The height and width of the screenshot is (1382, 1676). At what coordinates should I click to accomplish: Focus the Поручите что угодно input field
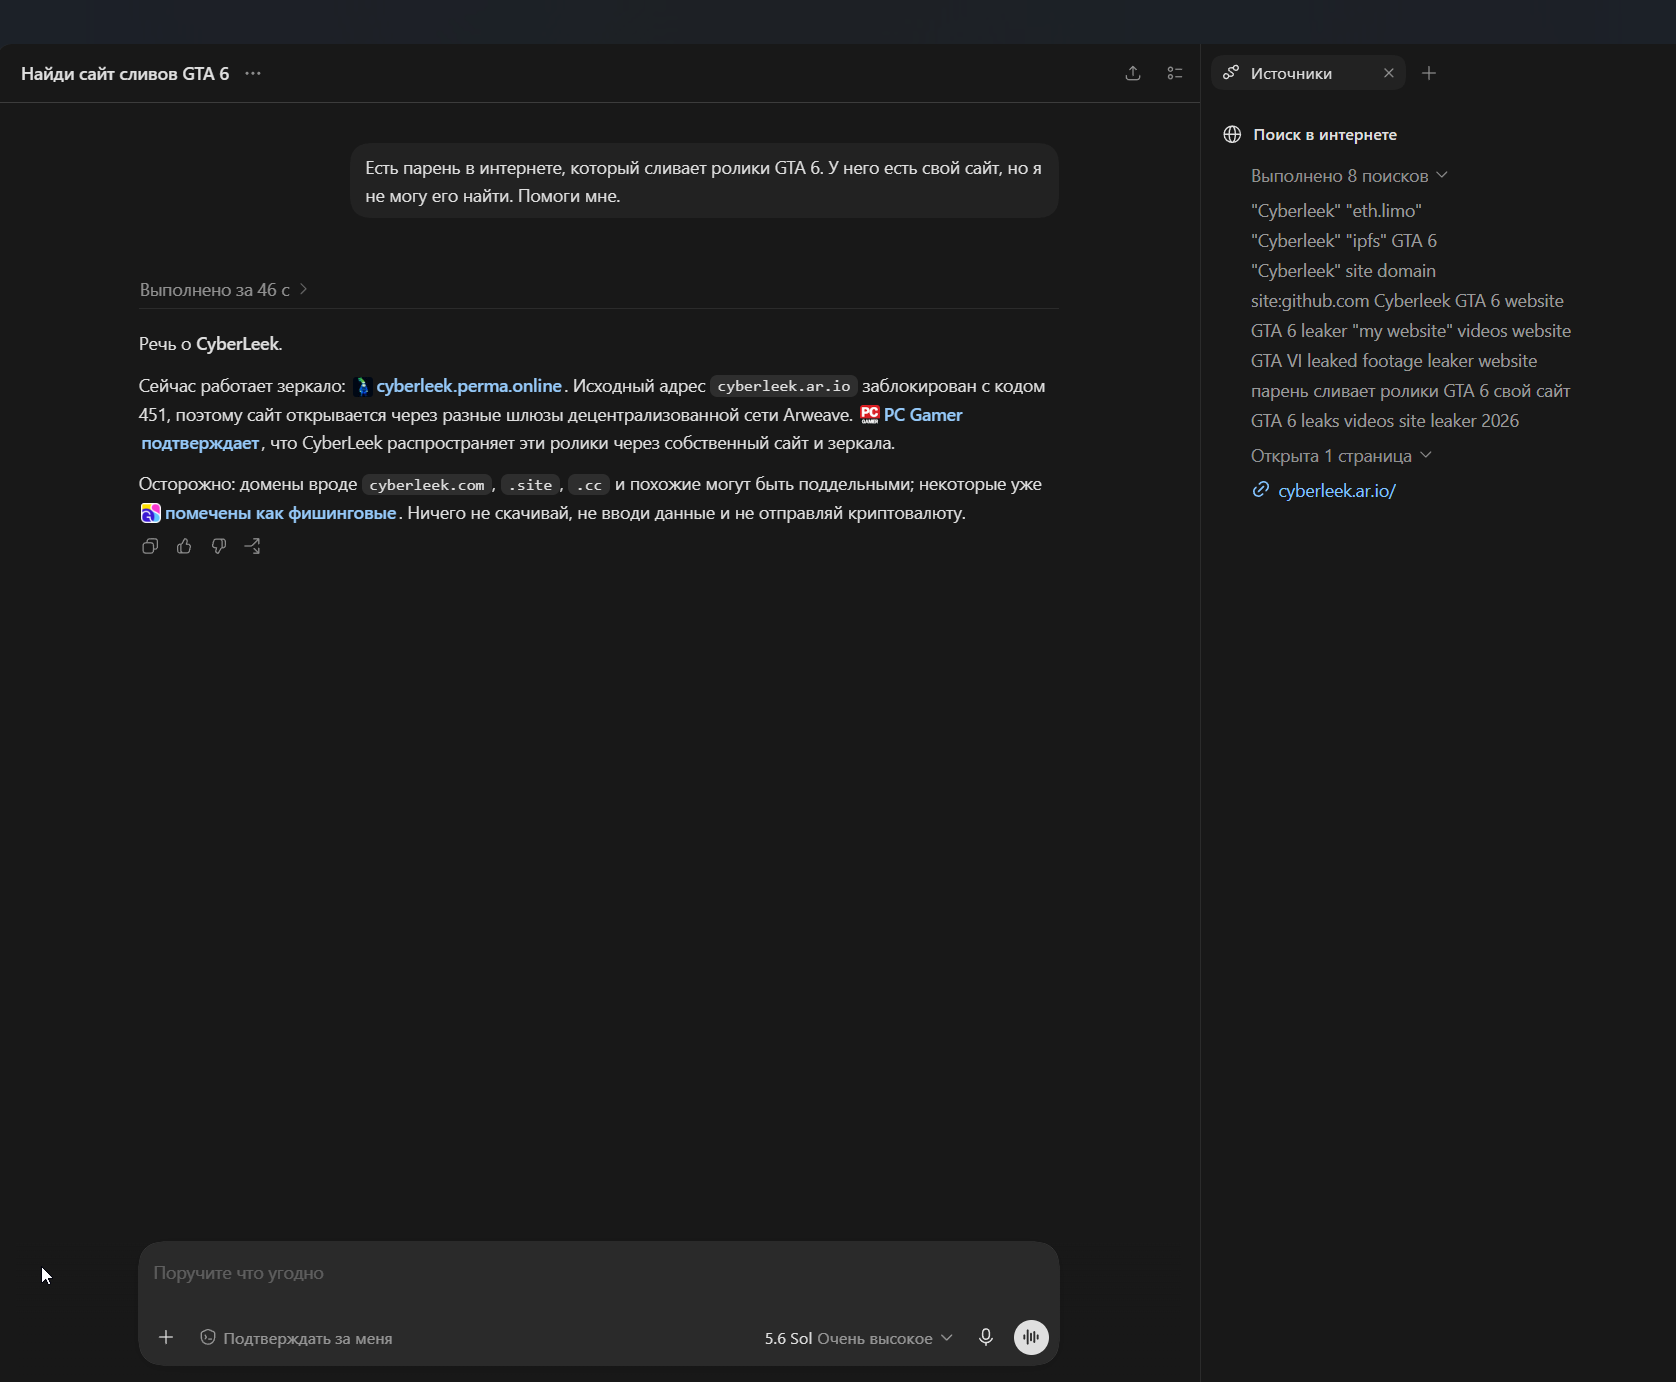tap(598, 1273)
